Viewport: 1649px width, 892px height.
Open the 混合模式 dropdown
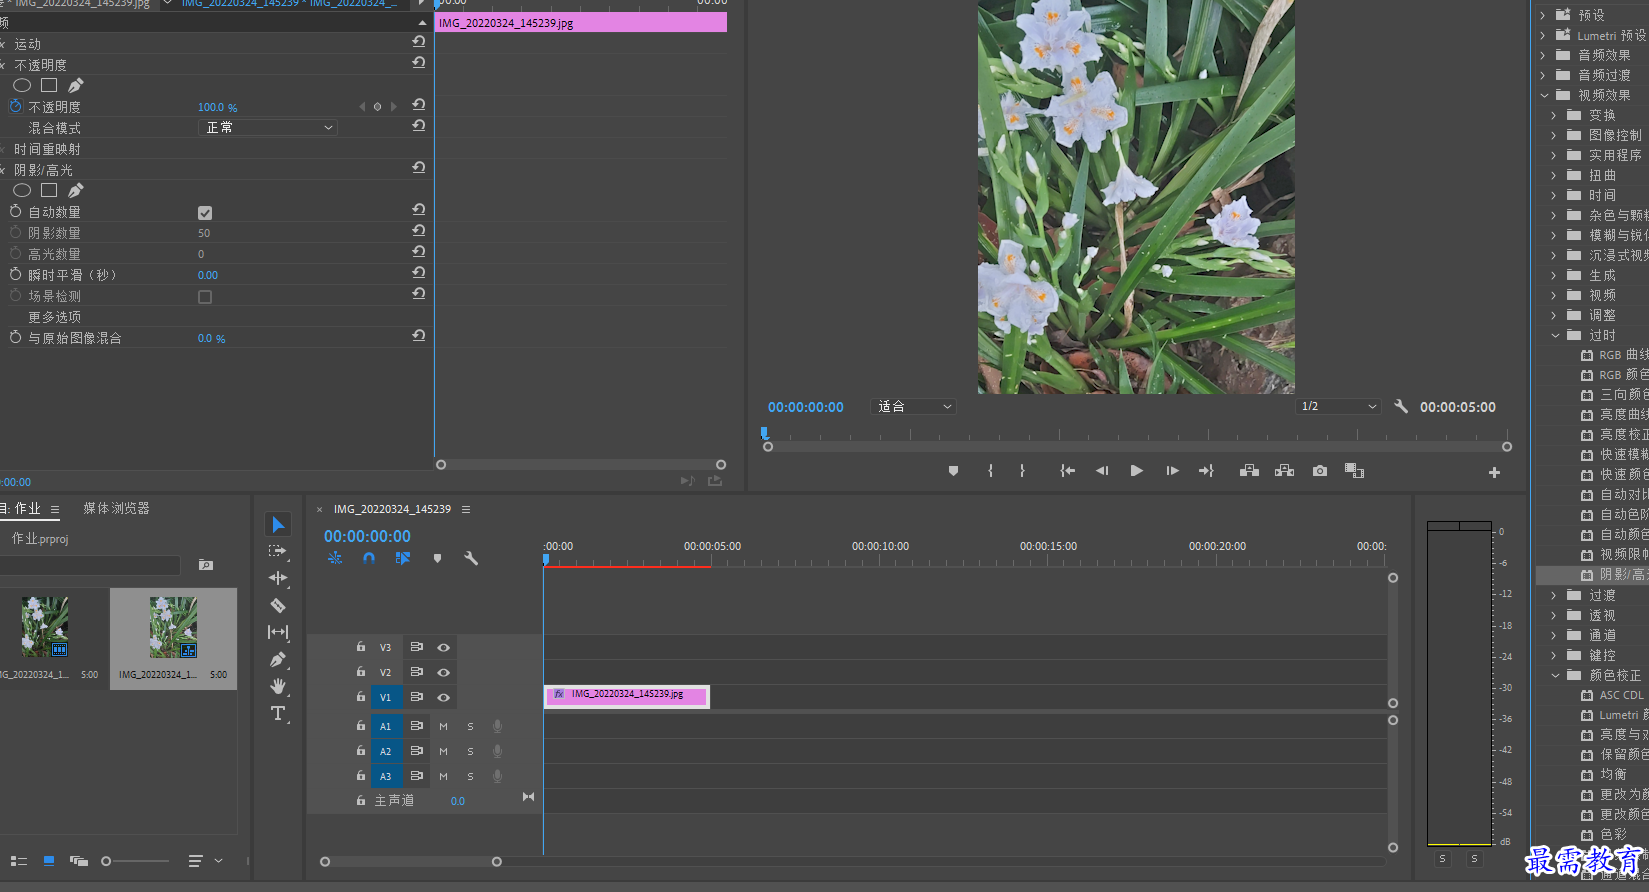pyautogui.click(x=268, y=127)
